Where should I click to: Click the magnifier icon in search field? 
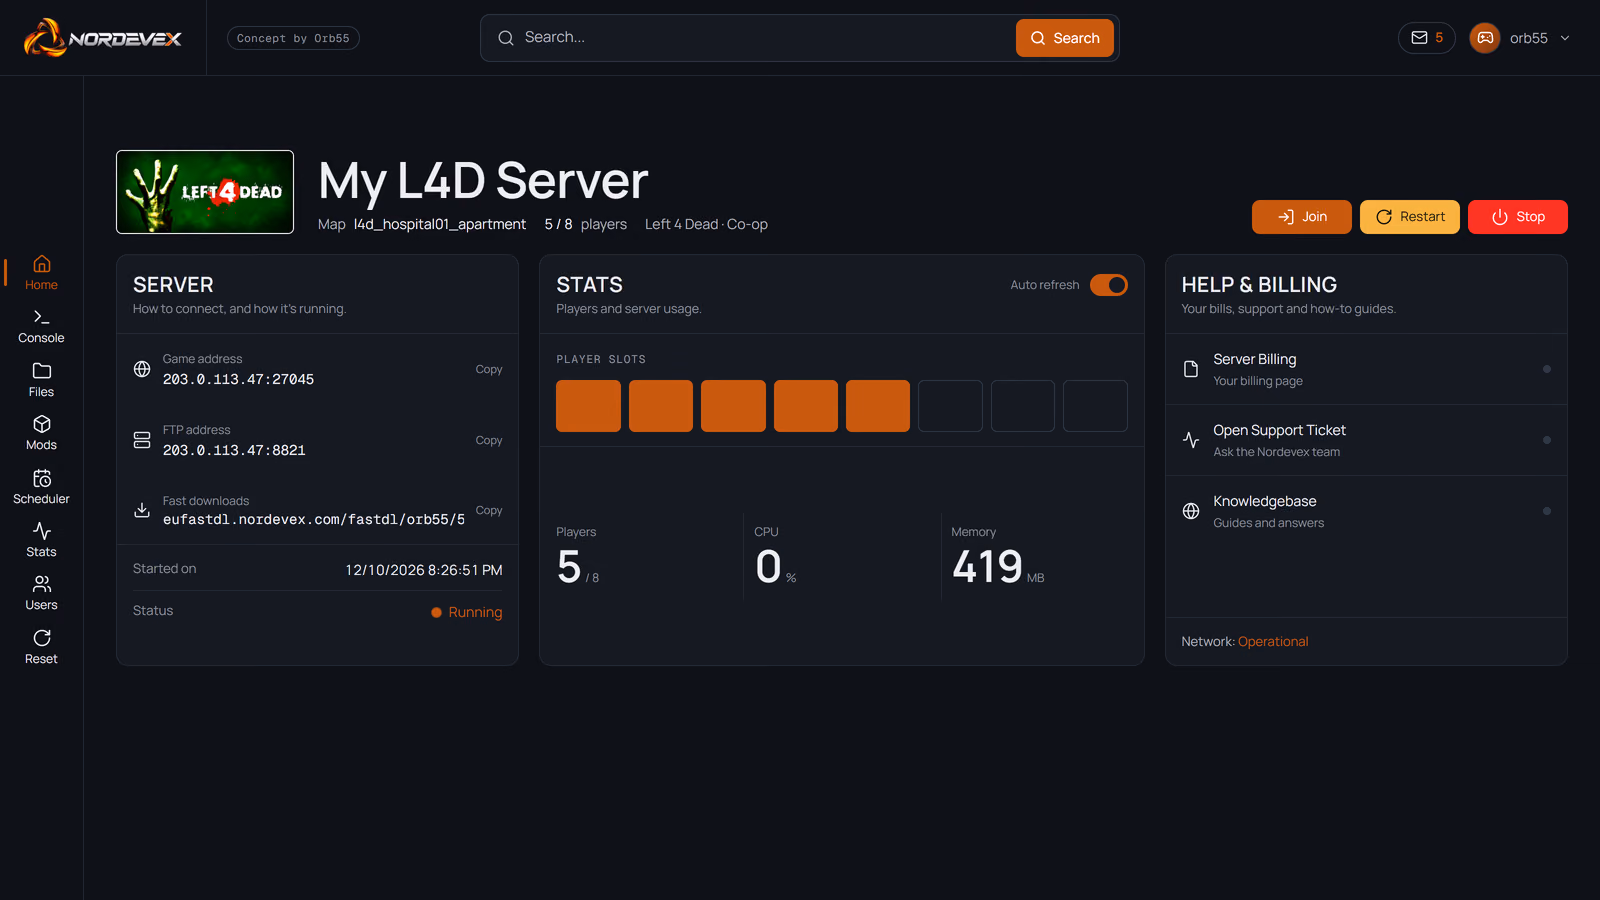pyautogui.click(x=506, y=38)
